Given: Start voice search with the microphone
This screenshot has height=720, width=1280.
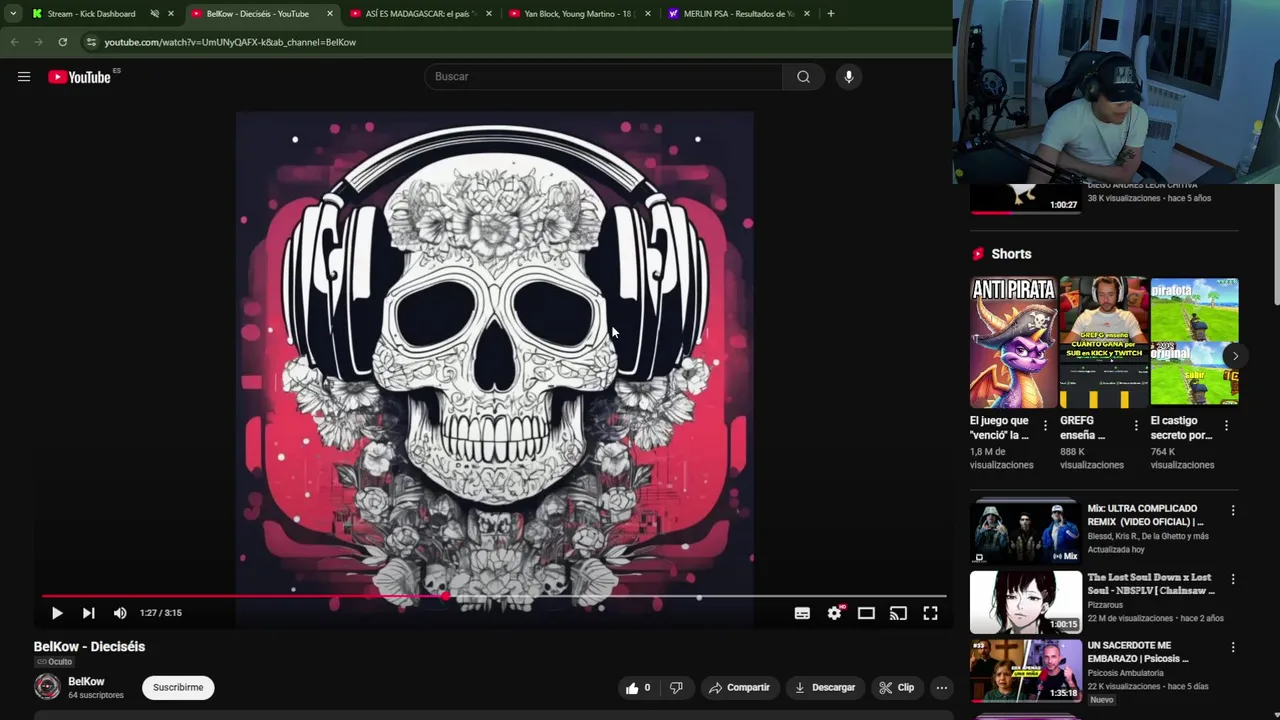Looking at the screenshot, I should pyautogui.click(x=848, y=77).
